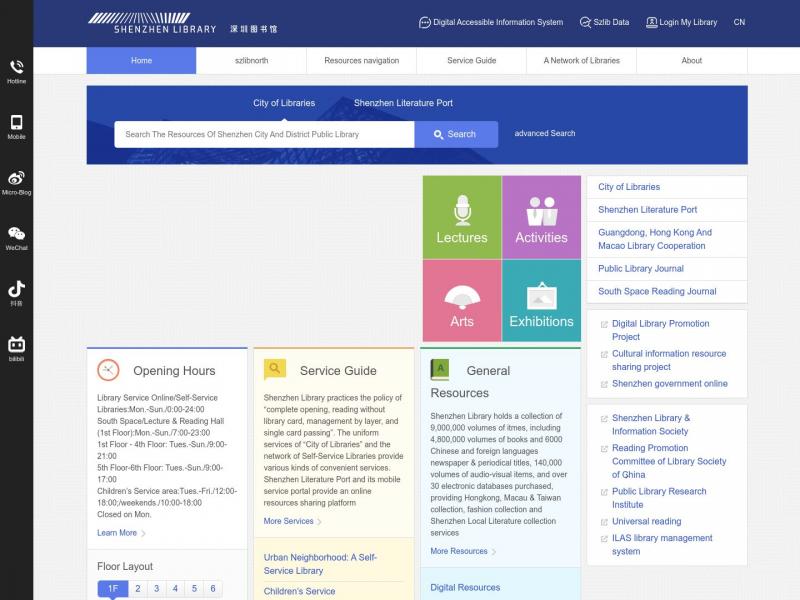Image resolution: width=800 pixels, height=600 pixels.
Task: Select floor 2 in Floor Layout
Action: pyautogui.click(x=138, y=589)
